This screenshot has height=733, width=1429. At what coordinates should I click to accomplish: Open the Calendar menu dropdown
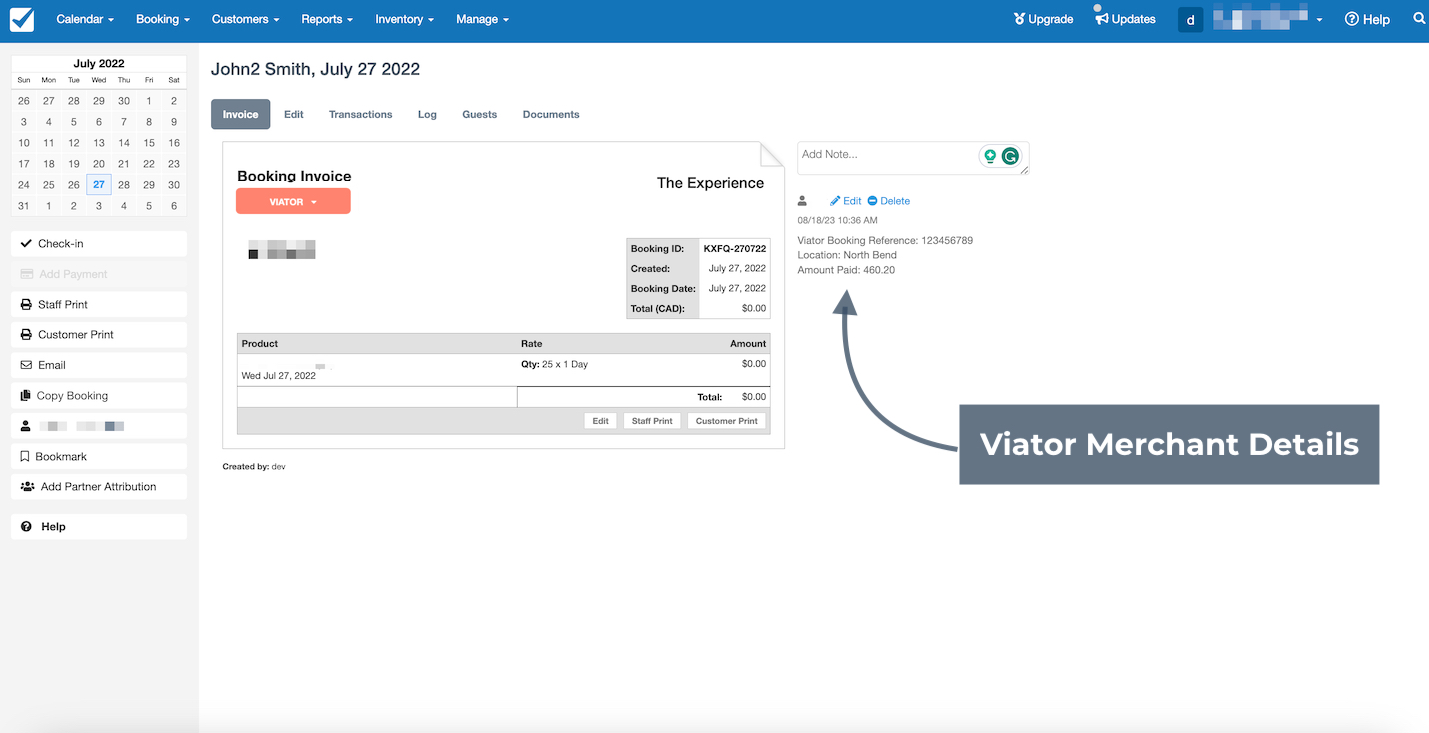85,19
